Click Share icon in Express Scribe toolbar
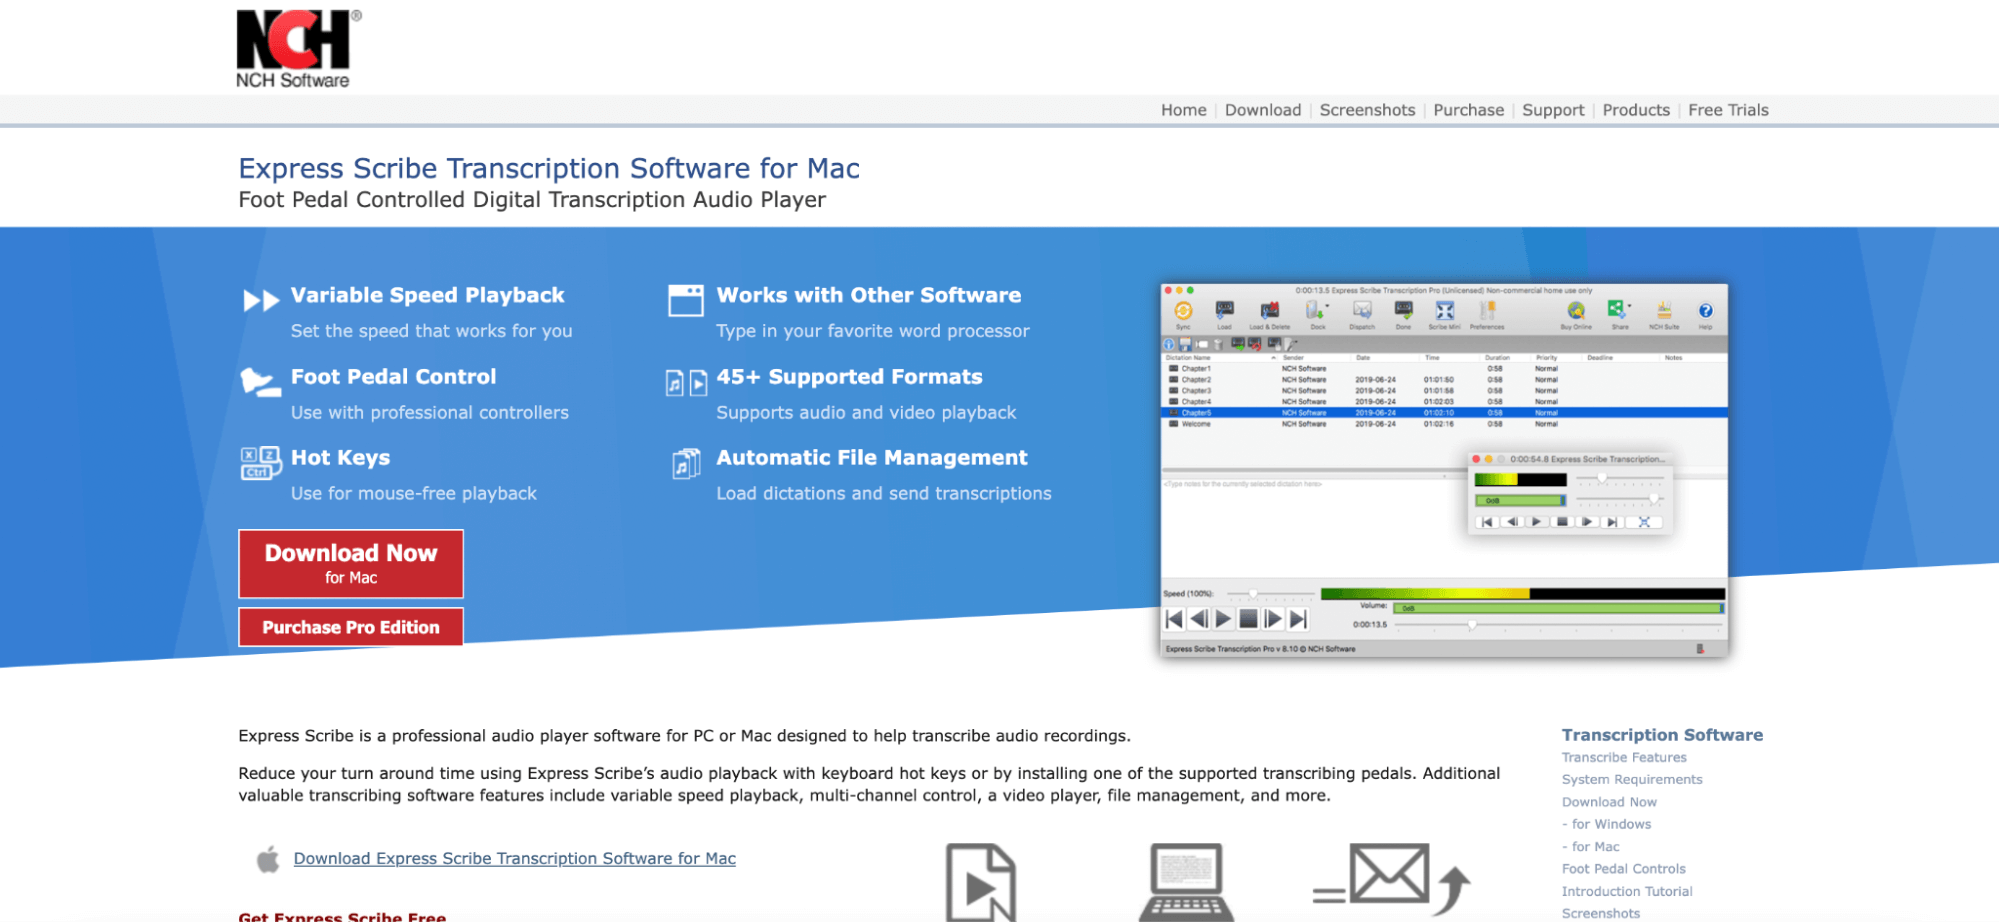Viewport: 1999px width, 923px height. pos(1616,310)
